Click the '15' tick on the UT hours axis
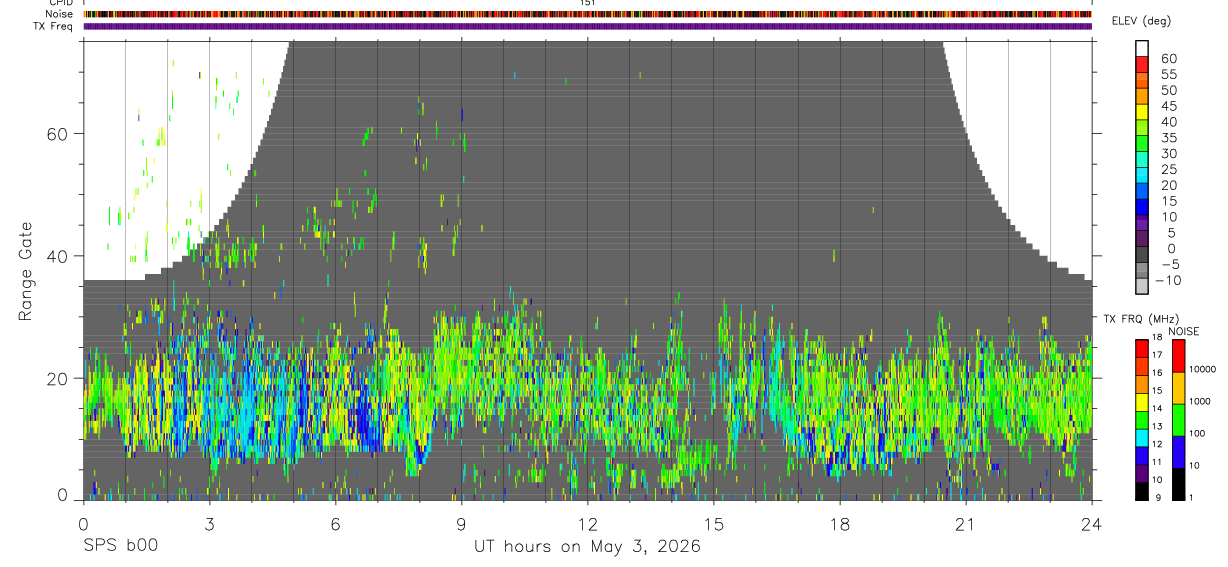Image resolution: width=1228 pixels, height=567 pixels. tap(713, 523)
